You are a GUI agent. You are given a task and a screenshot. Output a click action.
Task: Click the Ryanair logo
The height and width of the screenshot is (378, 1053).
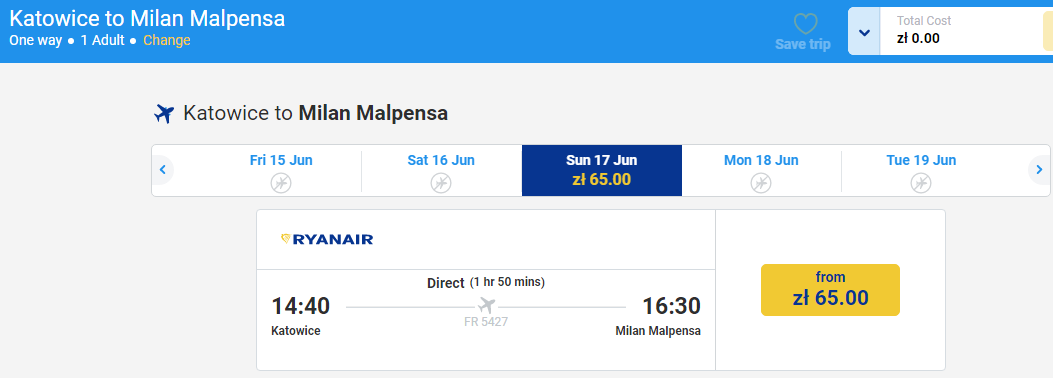tap(326, 240)
